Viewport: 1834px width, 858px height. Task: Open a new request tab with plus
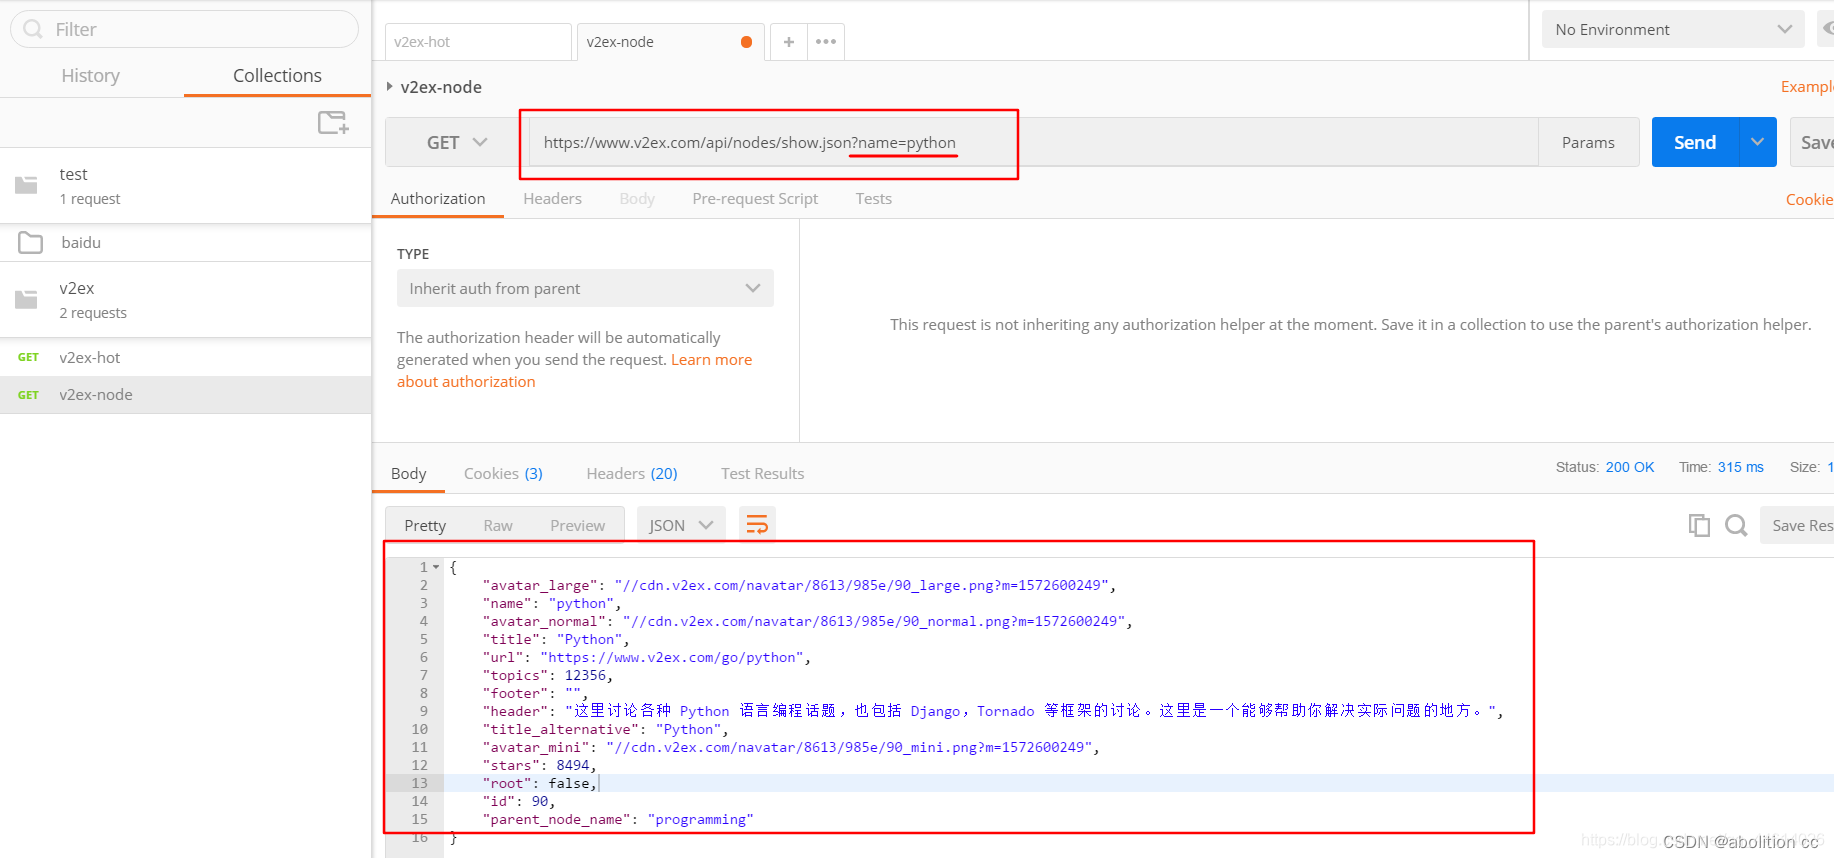tap(789, 42)
